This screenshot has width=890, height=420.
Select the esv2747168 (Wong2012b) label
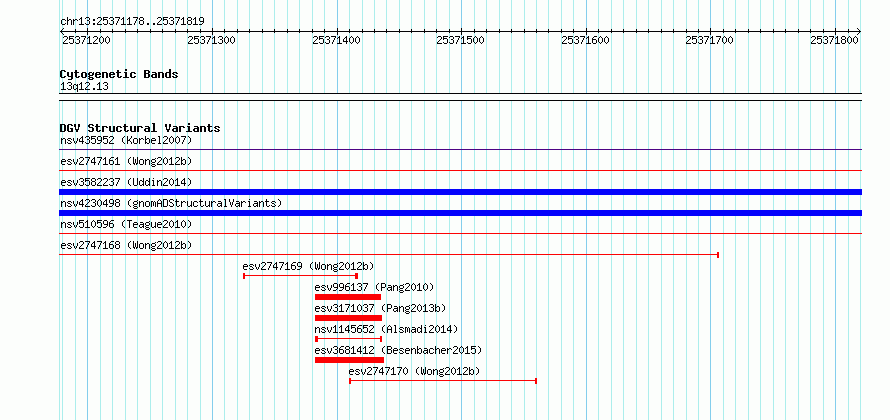[x=126, y=245]
